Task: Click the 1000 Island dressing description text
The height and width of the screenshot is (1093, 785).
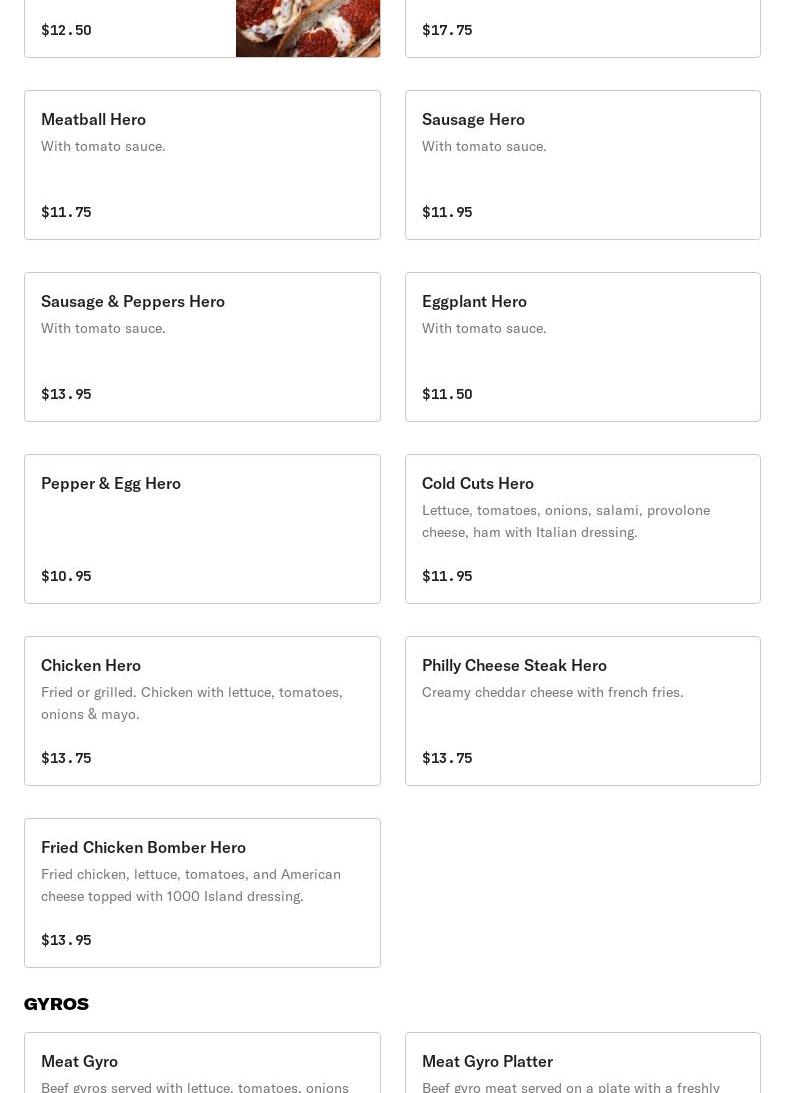Action: point(191,885)
